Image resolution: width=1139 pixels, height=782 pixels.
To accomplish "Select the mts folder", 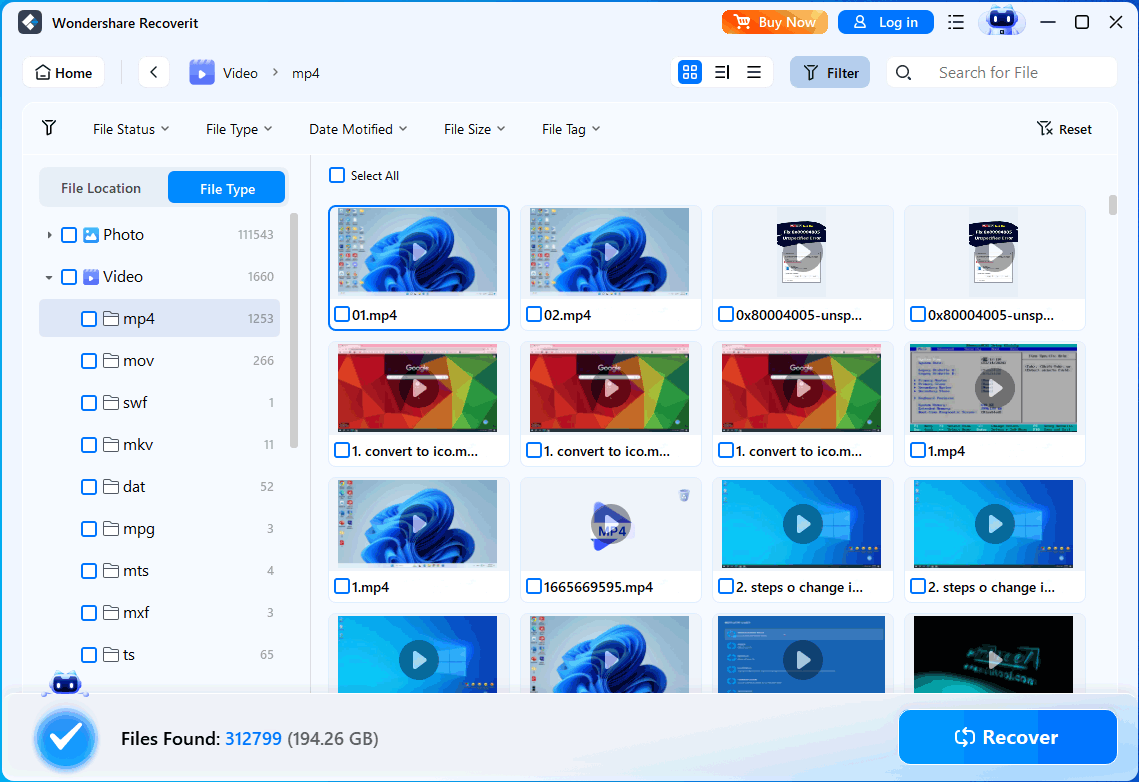I will [x=159, y=571].
